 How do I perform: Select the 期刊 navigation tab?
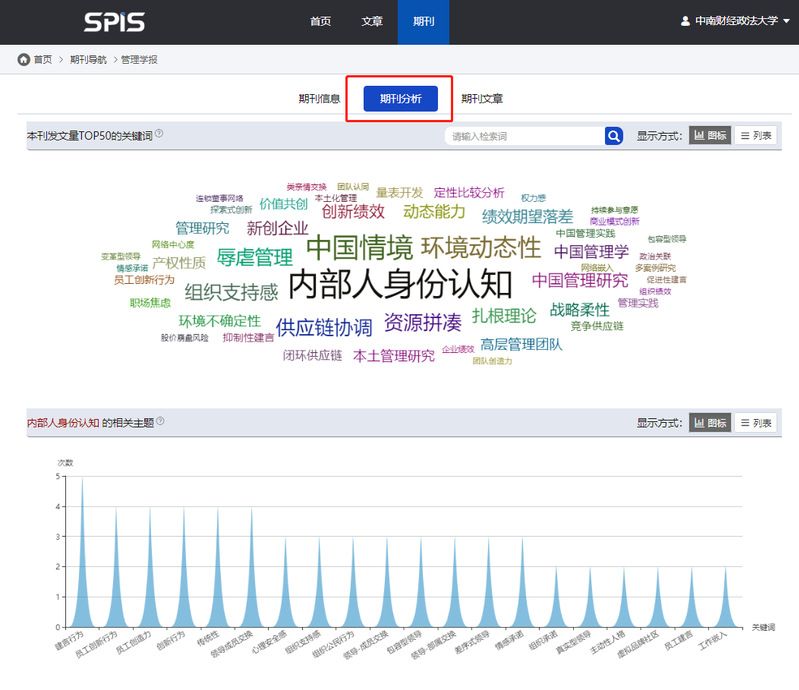pyautogui.click(x=423, y=21)
